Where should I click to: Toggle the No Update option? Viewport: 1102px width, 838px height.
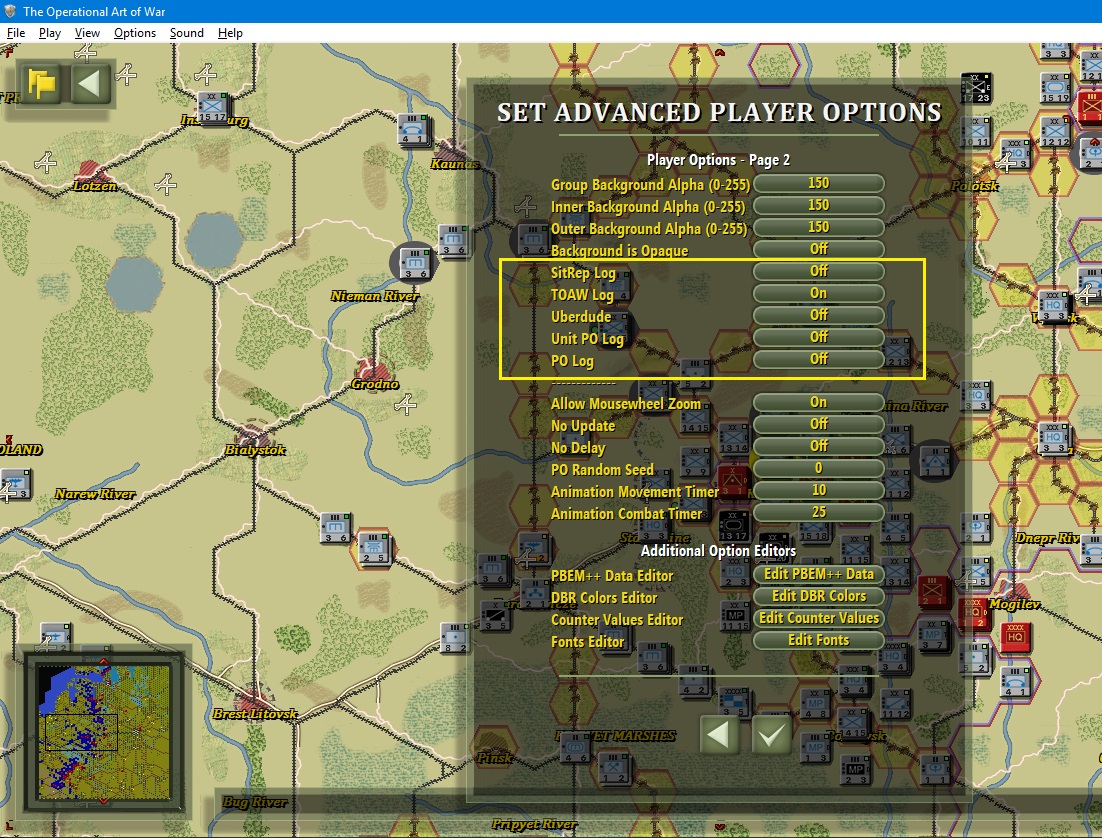[818, 424]
